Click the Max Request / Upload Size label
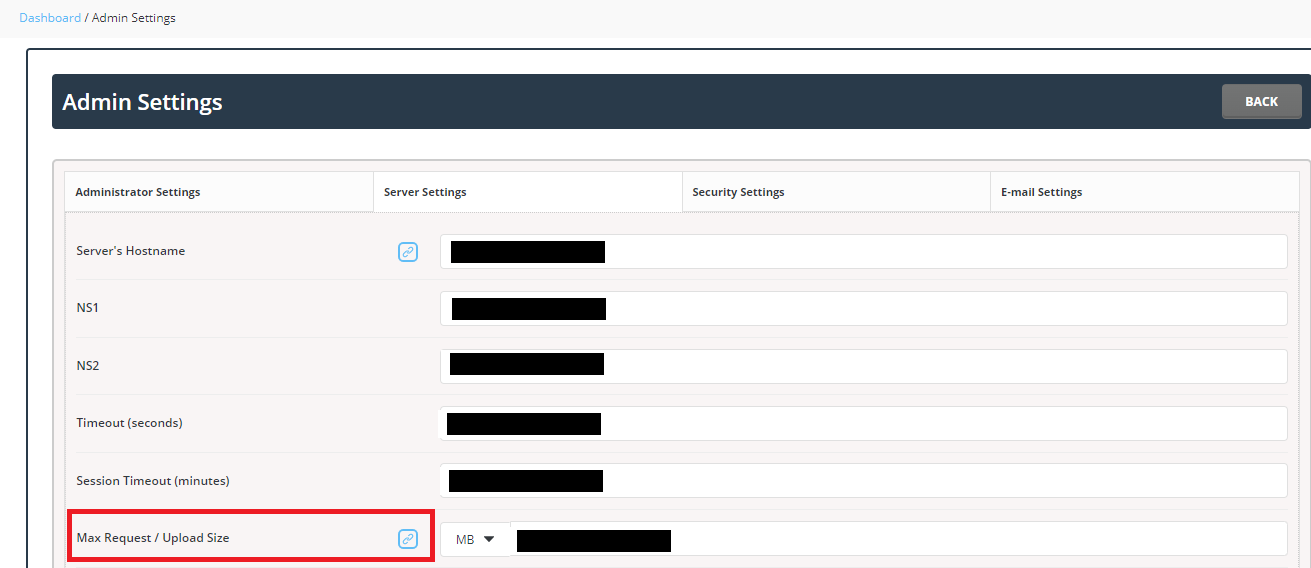 tap(153, 538)
